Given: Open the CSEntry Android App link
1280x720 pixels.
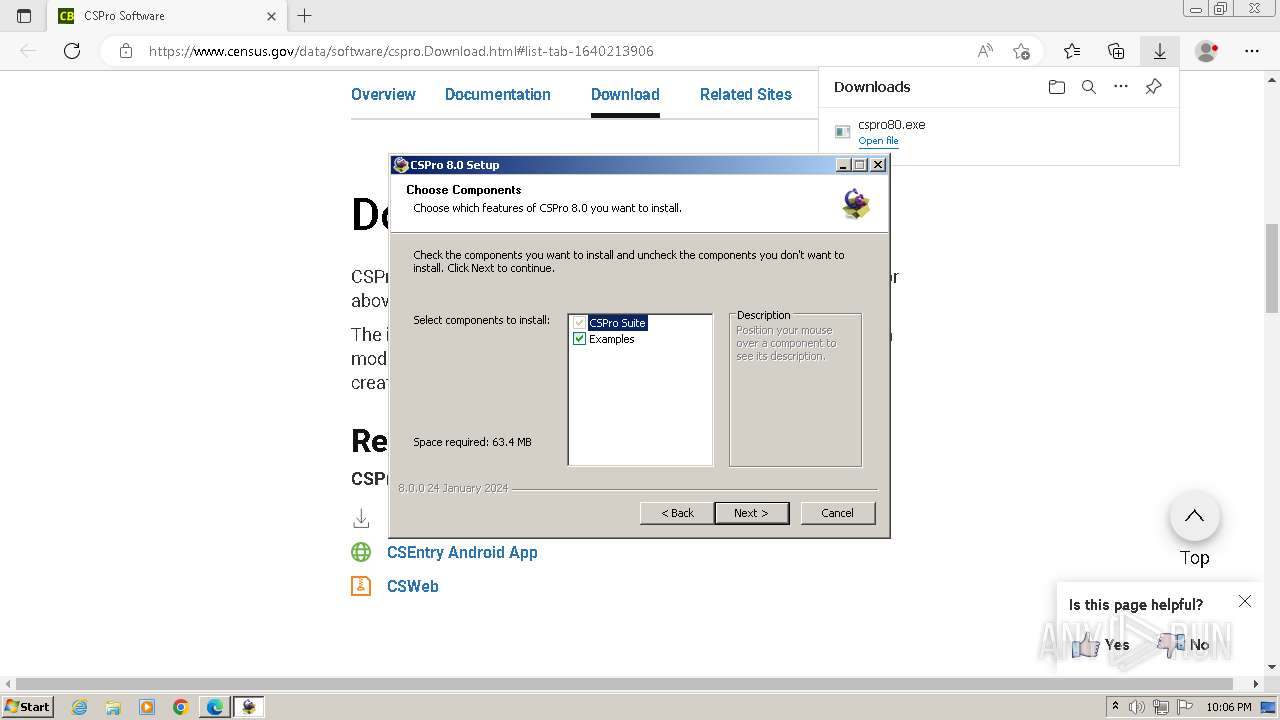Looking at the screenshot, I should 462,552.
